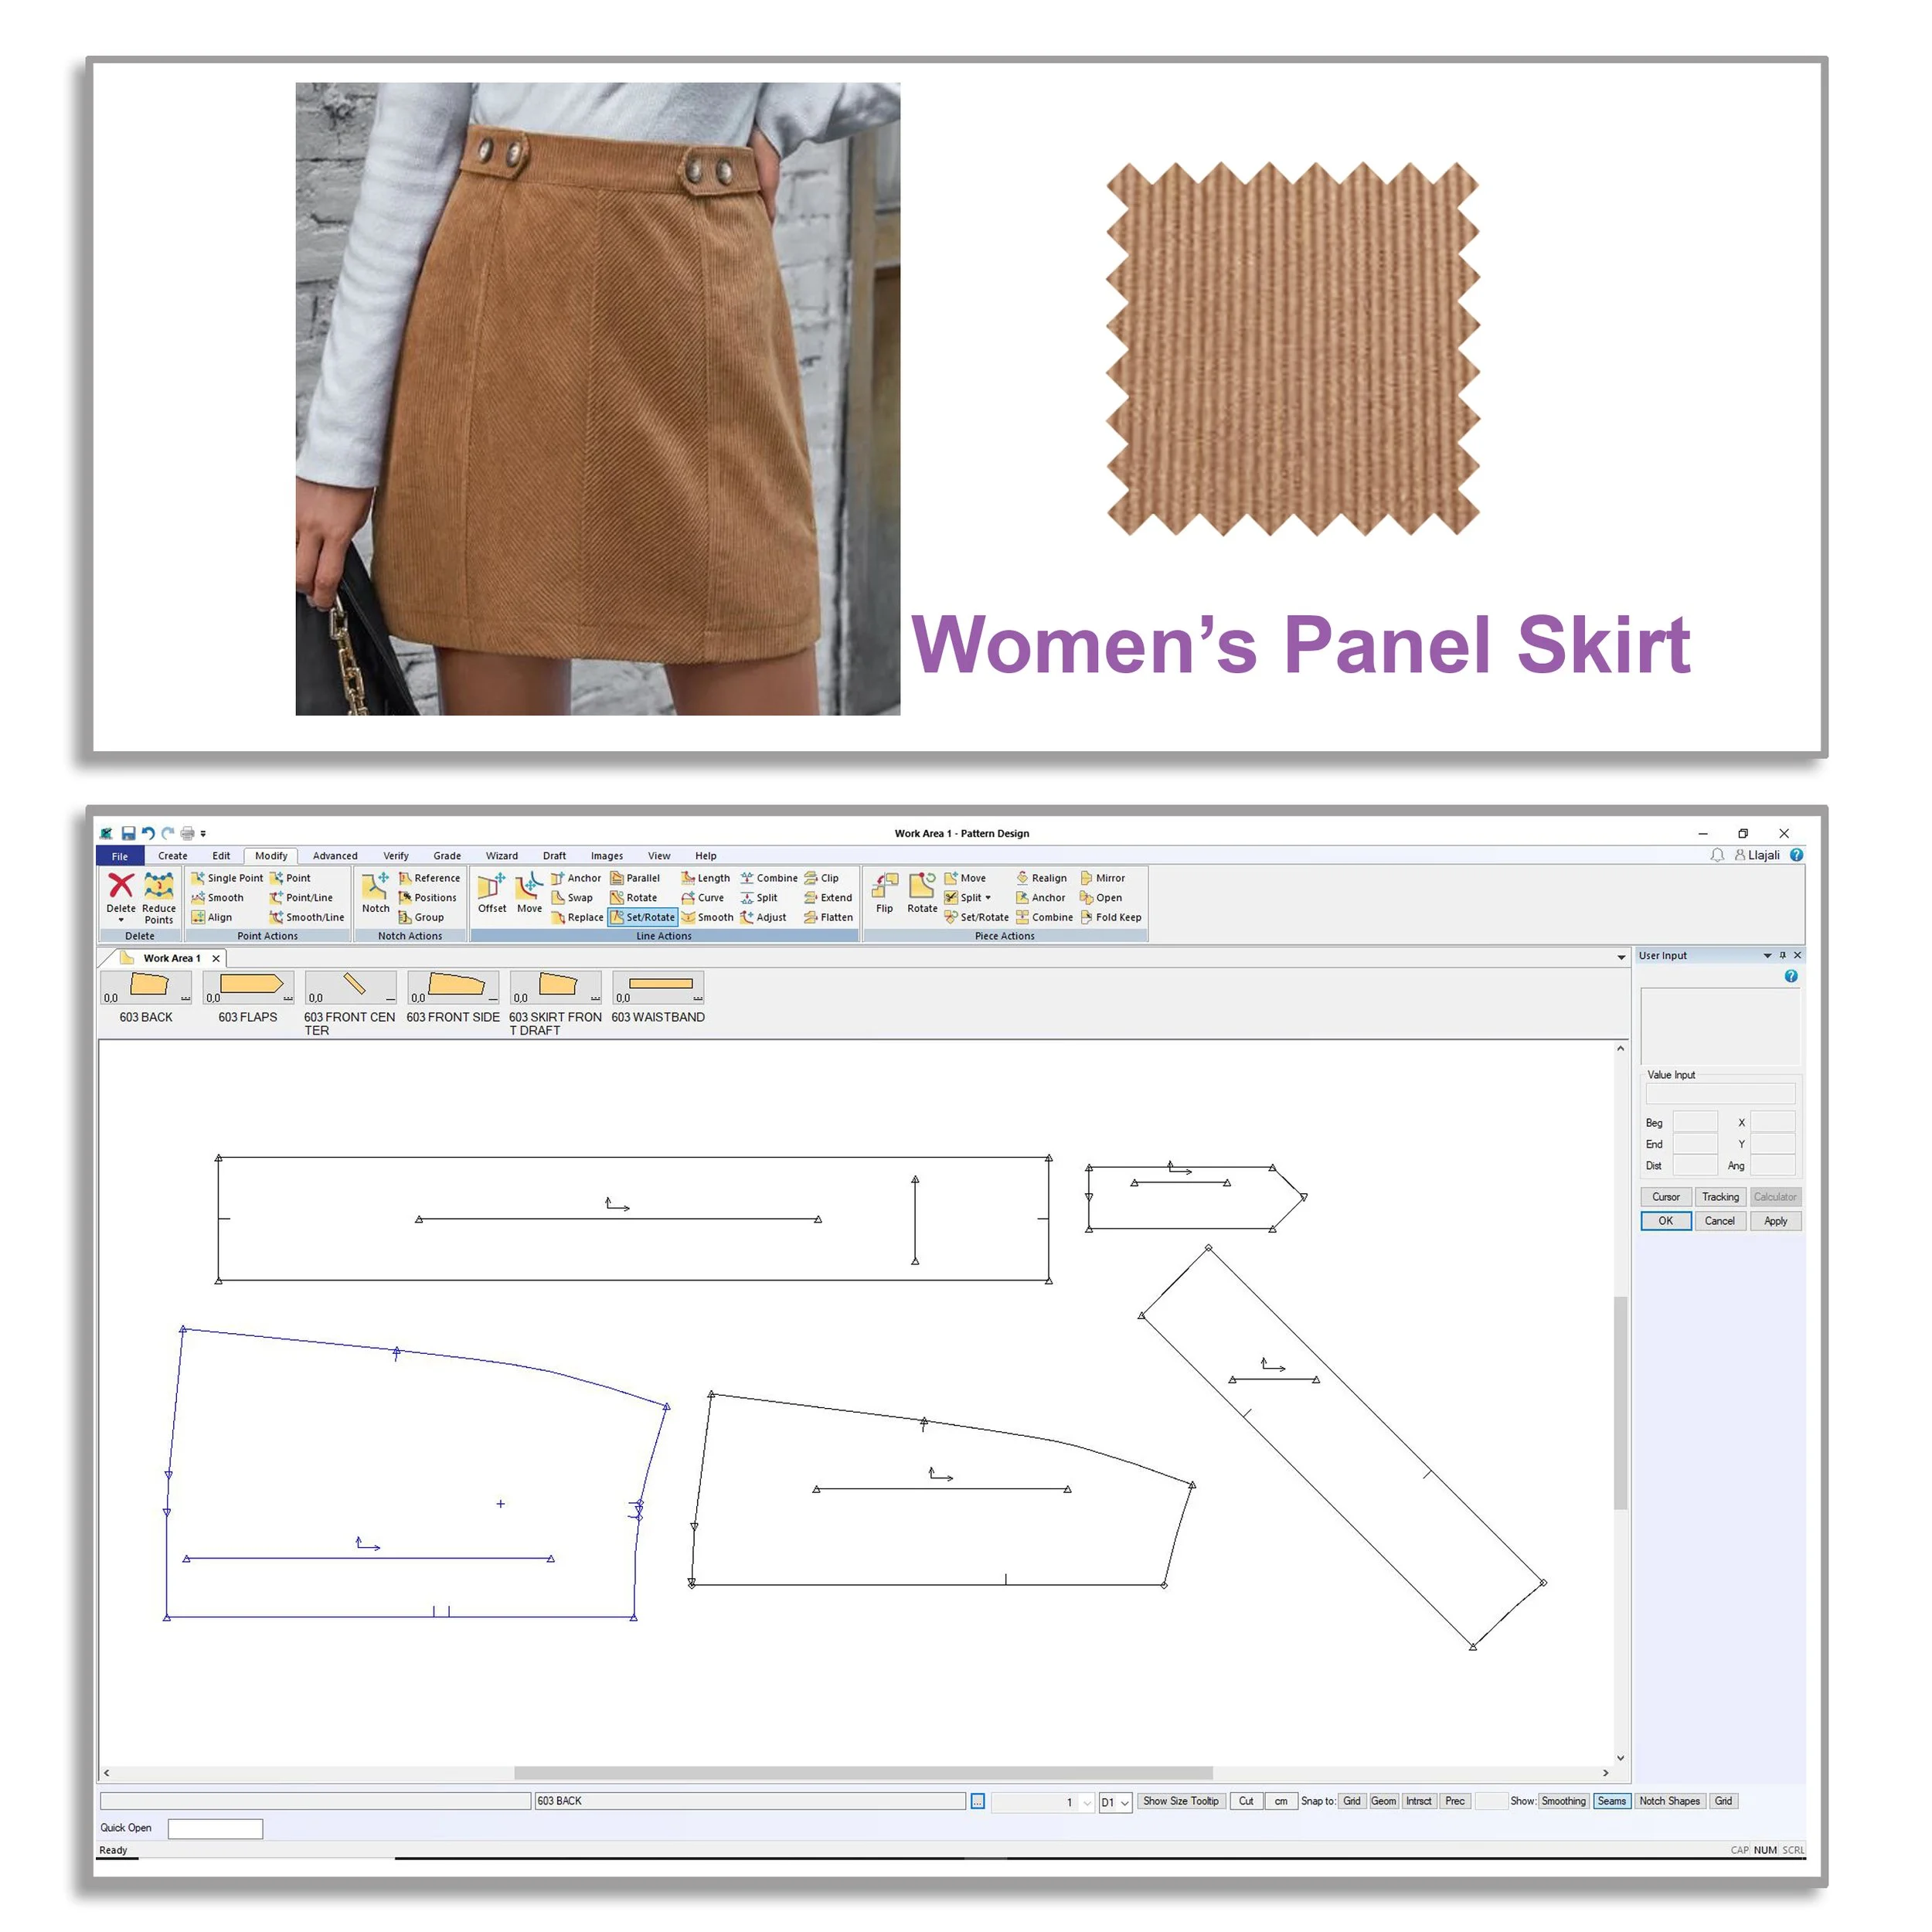Toggle Show Seams
Screen dimensions: 1932x1932
(x=1612, y=1801)
